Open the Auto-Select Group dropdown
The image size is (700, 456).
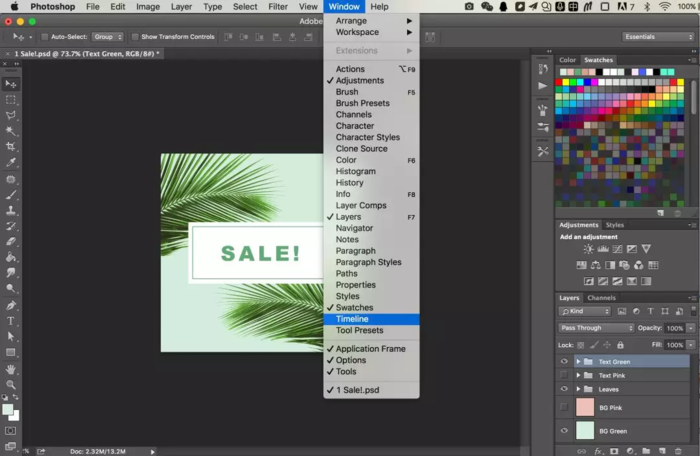[108, 37]
